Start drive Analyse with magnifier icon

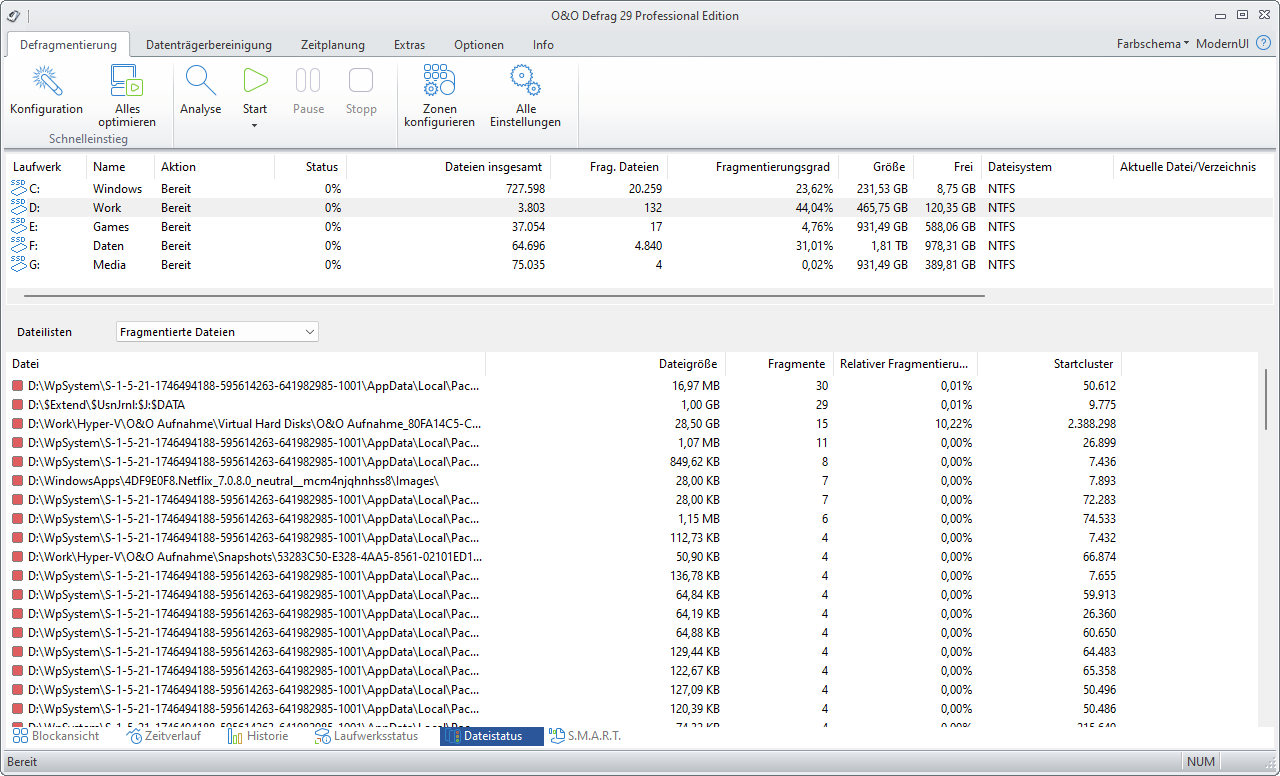click(x=201, y=91)
